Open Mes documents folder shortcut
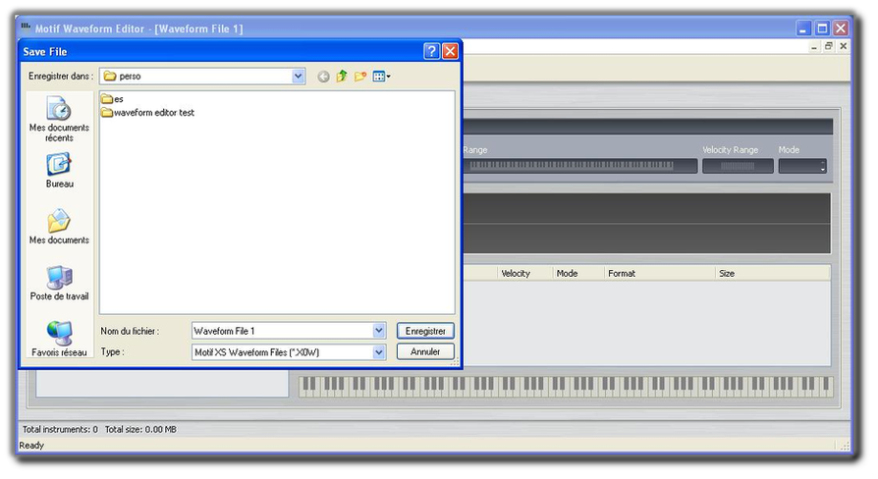The image size is (878, 479). [x=59, y=226]
